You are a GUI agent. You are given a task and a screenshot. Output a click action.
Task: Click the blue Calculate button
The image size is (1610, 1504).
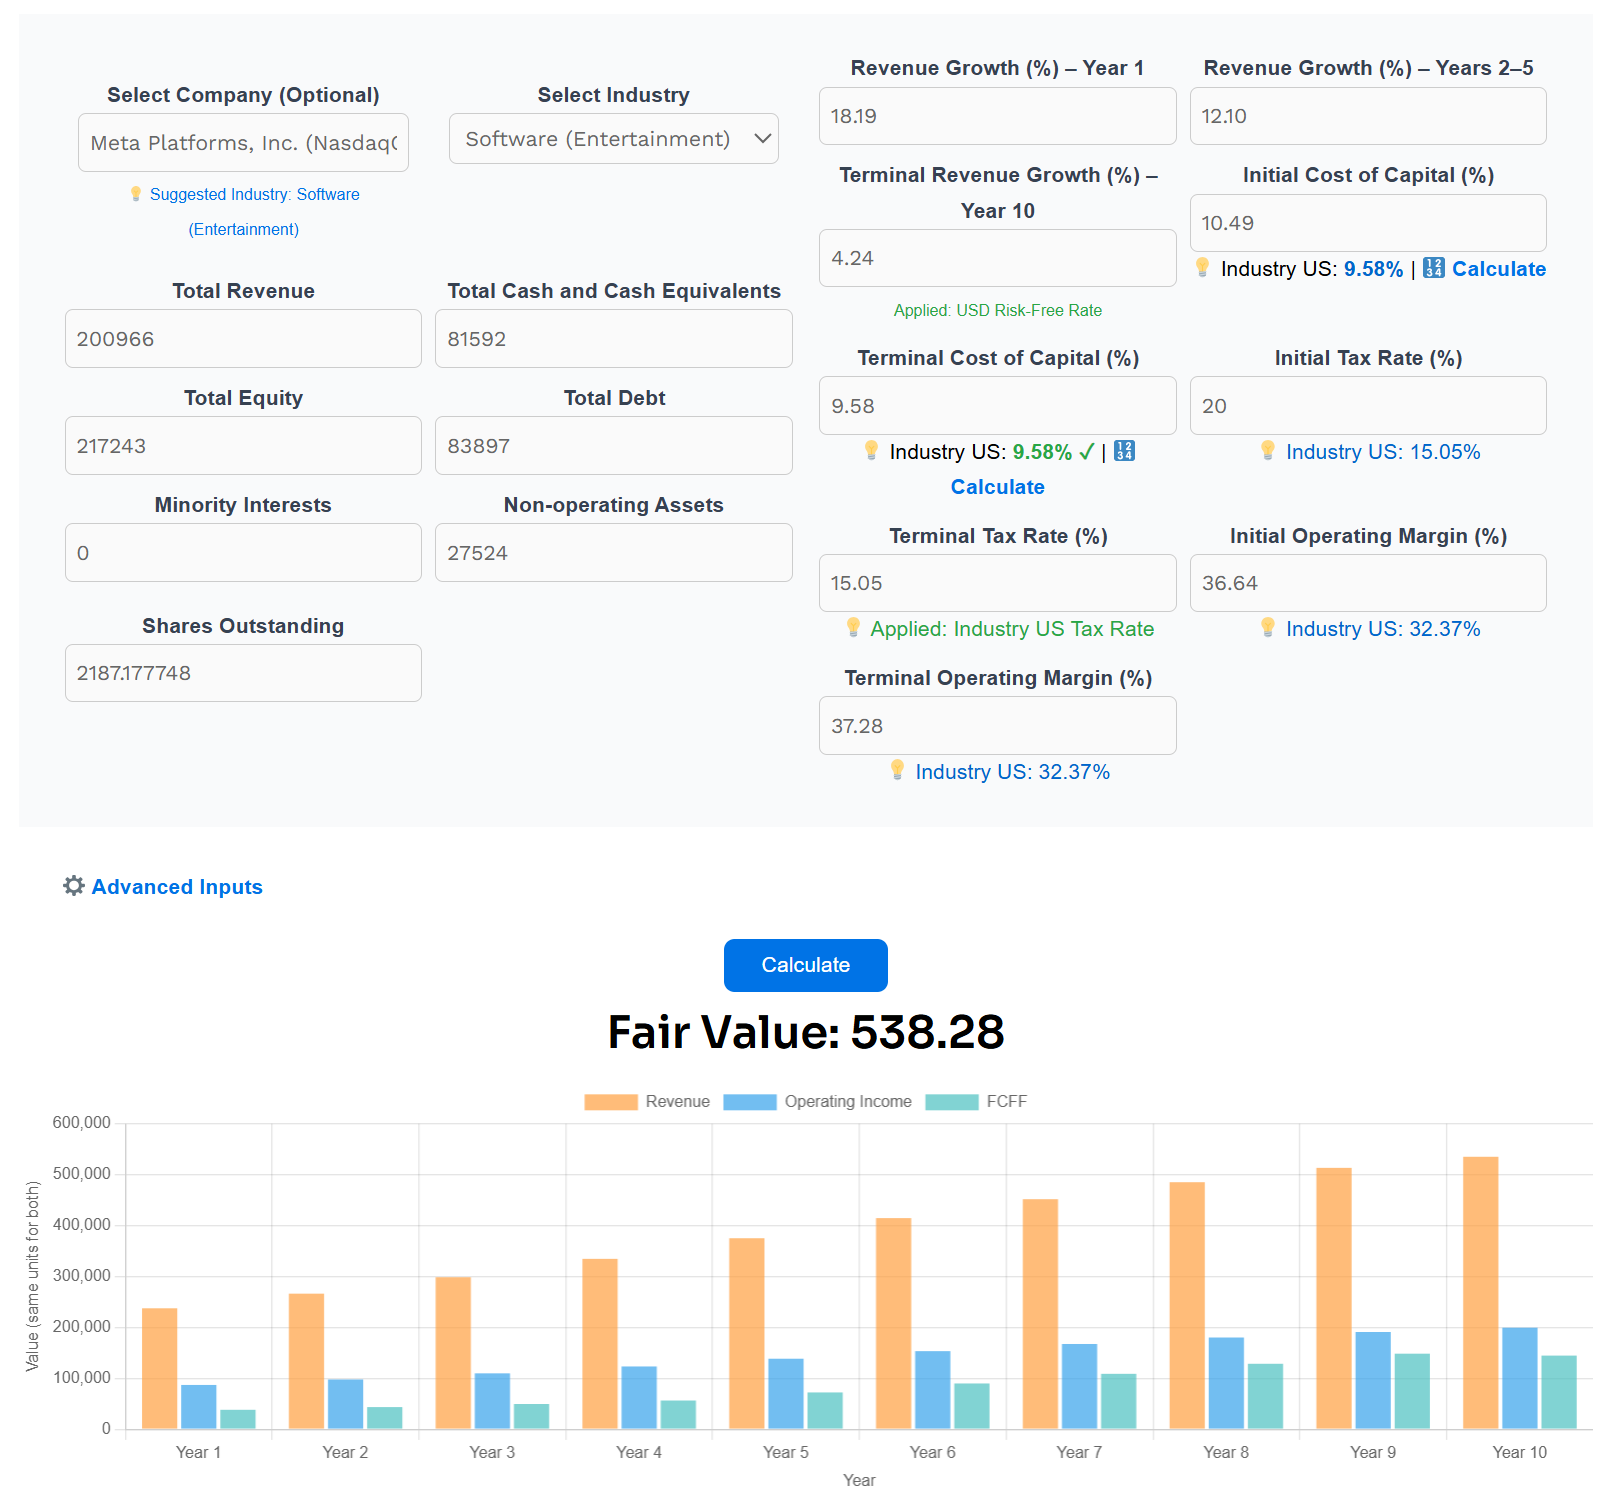pyautogui.click(x=806, y=965)
